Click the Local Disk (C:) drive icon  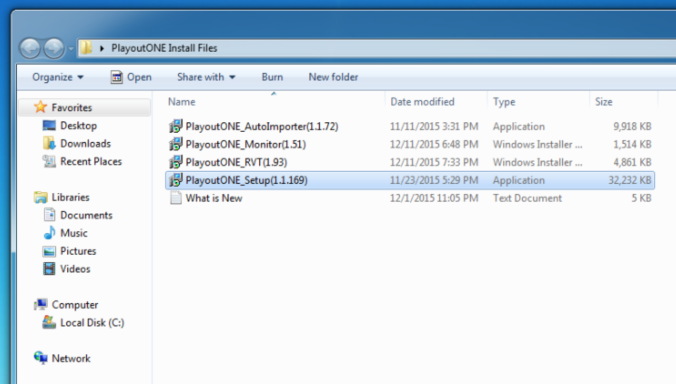pos(49,322)
